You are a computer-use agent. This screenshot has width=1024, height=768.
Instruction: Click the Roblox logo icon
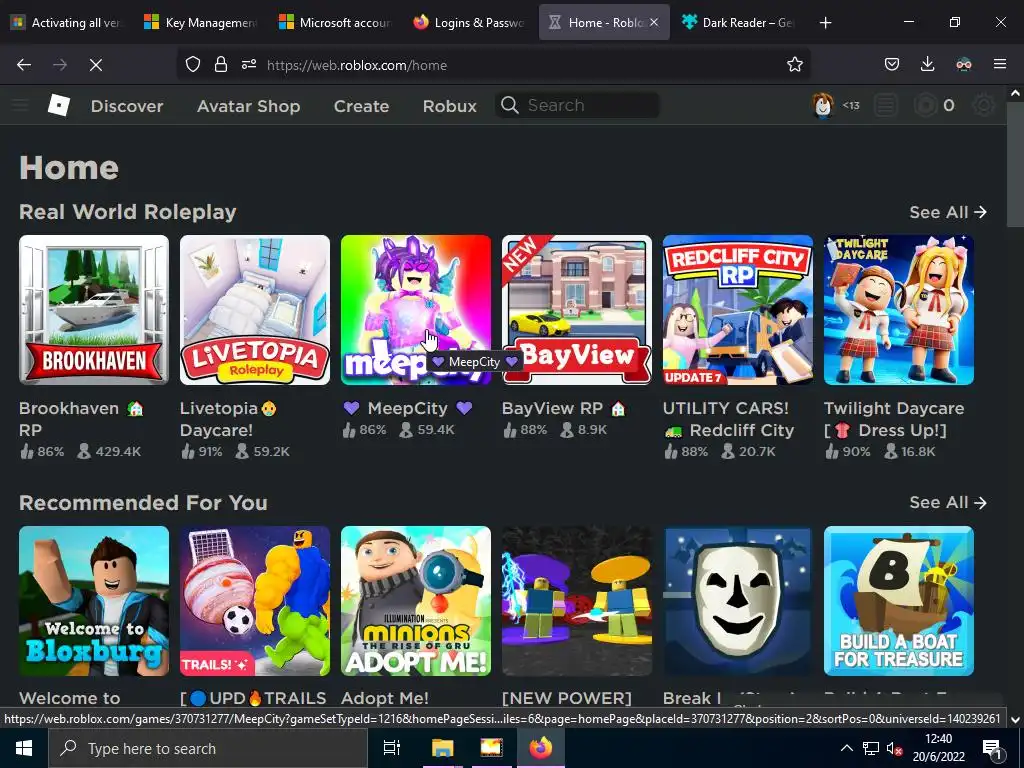click(59, 104)
